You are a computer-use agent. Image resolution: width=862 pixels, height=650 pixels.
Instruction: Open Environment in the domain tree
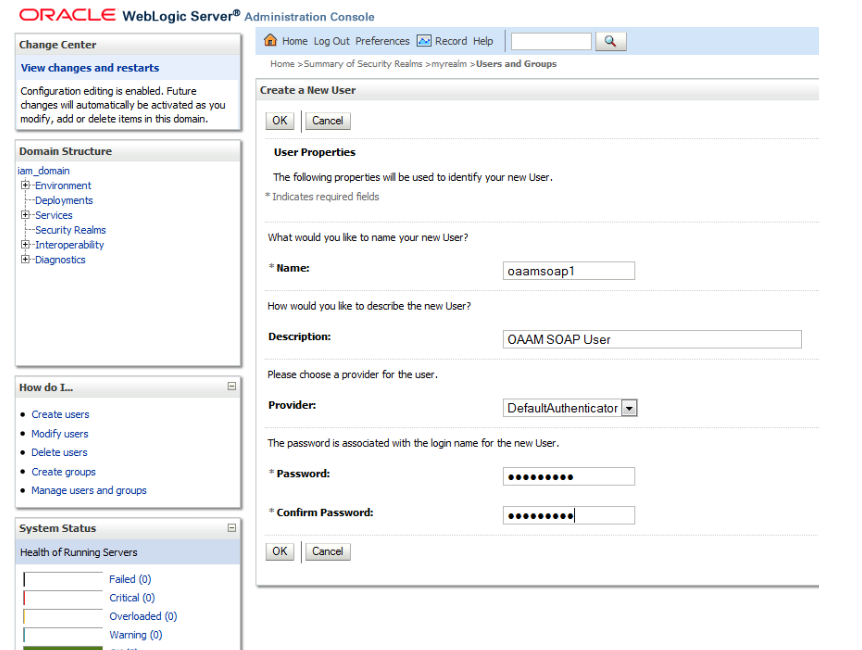(x=63, y=185)
